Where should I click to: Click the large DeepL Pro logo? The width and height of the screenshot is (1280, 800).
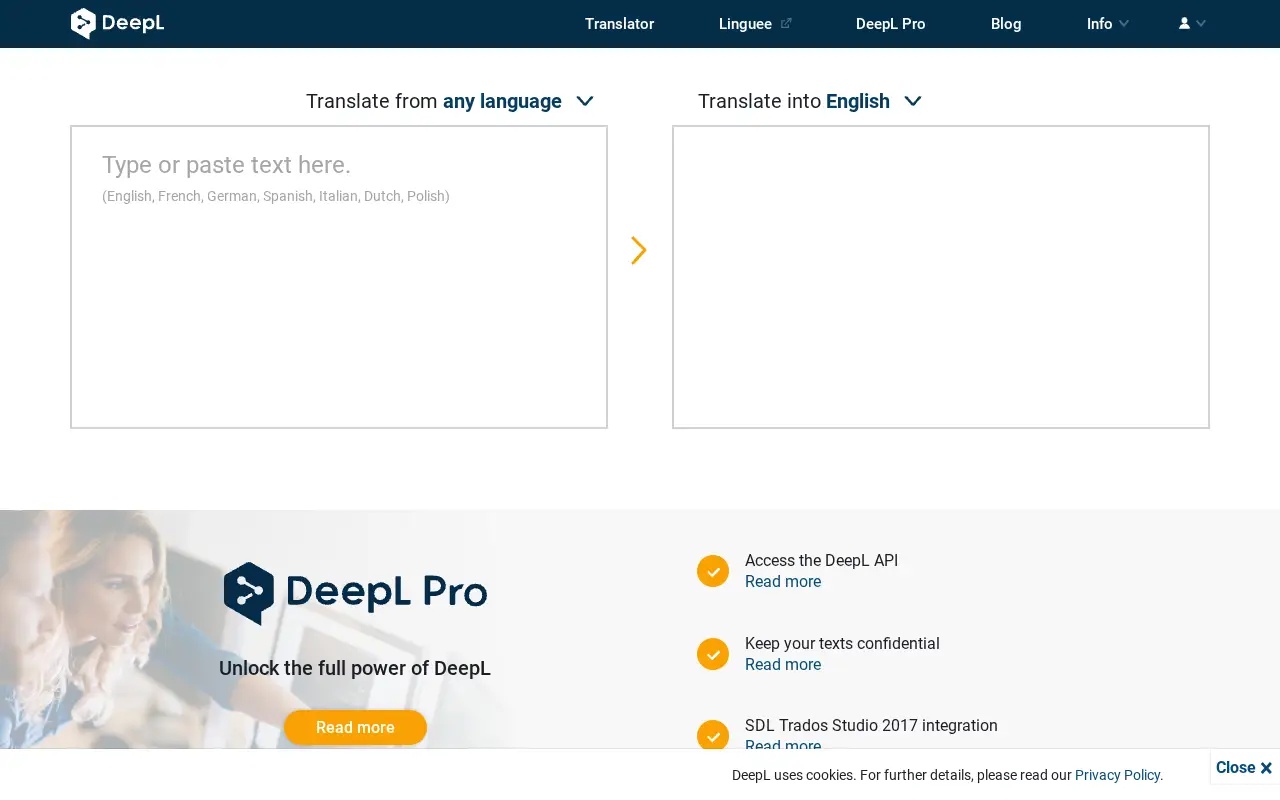click(x=355, y=593)
